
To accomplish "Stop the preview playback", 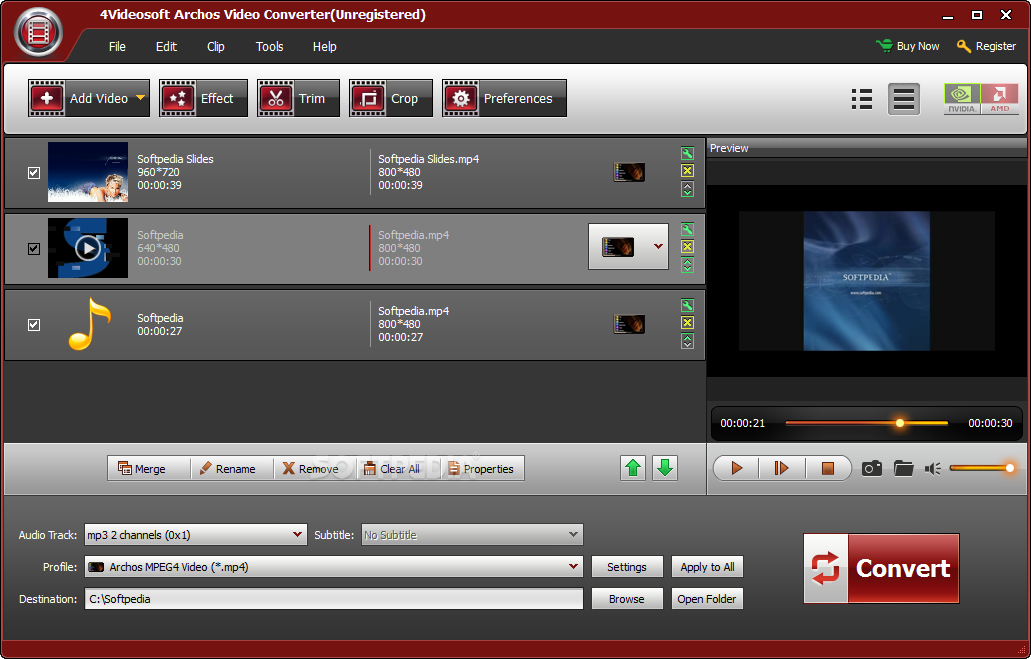I will tap(828, 468).
